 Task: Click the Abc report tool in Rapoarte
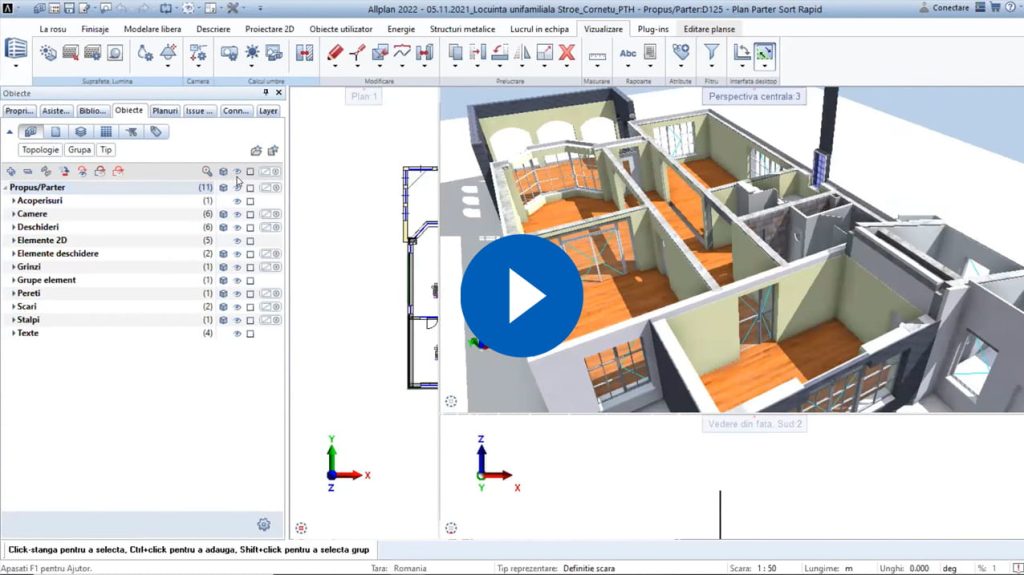tap(628, 53)
